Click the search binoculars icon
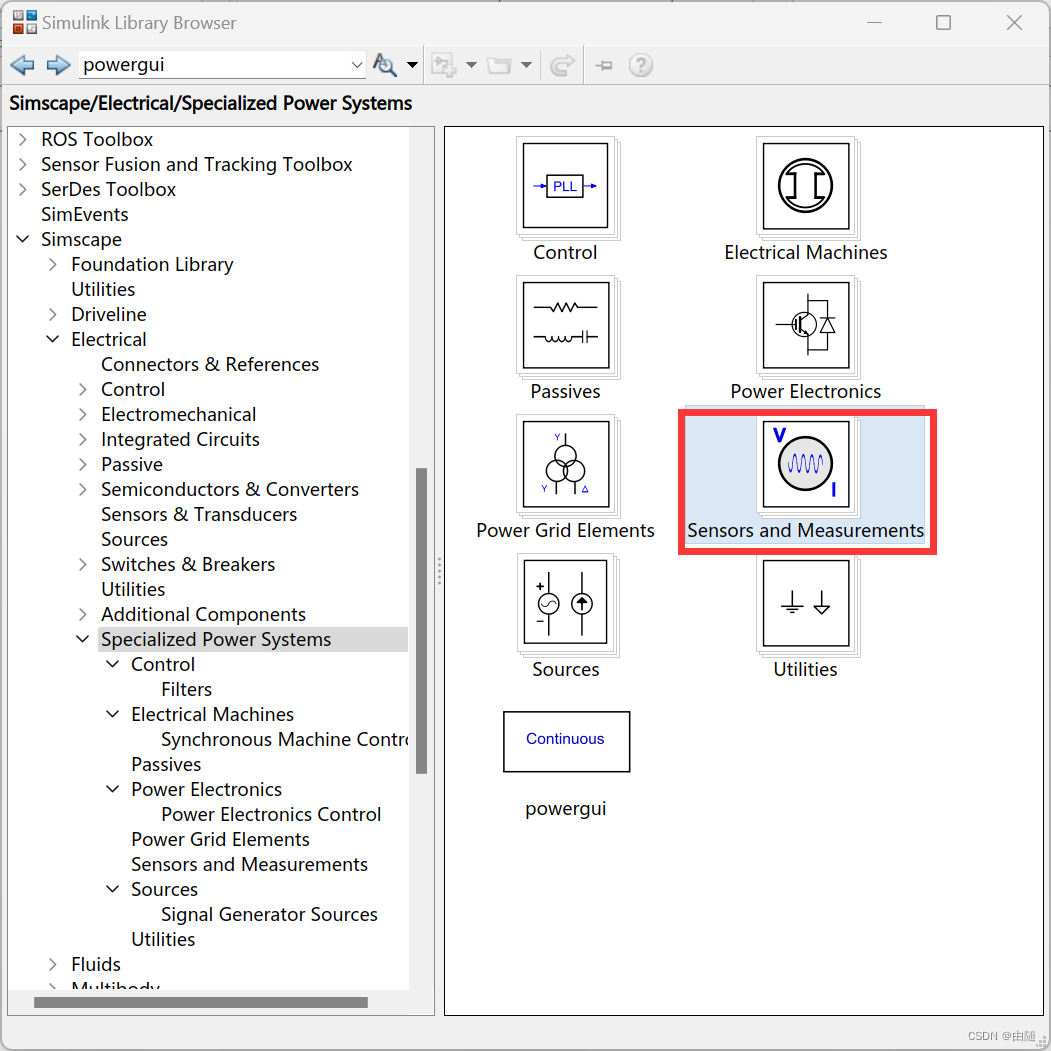 point(385,65)
